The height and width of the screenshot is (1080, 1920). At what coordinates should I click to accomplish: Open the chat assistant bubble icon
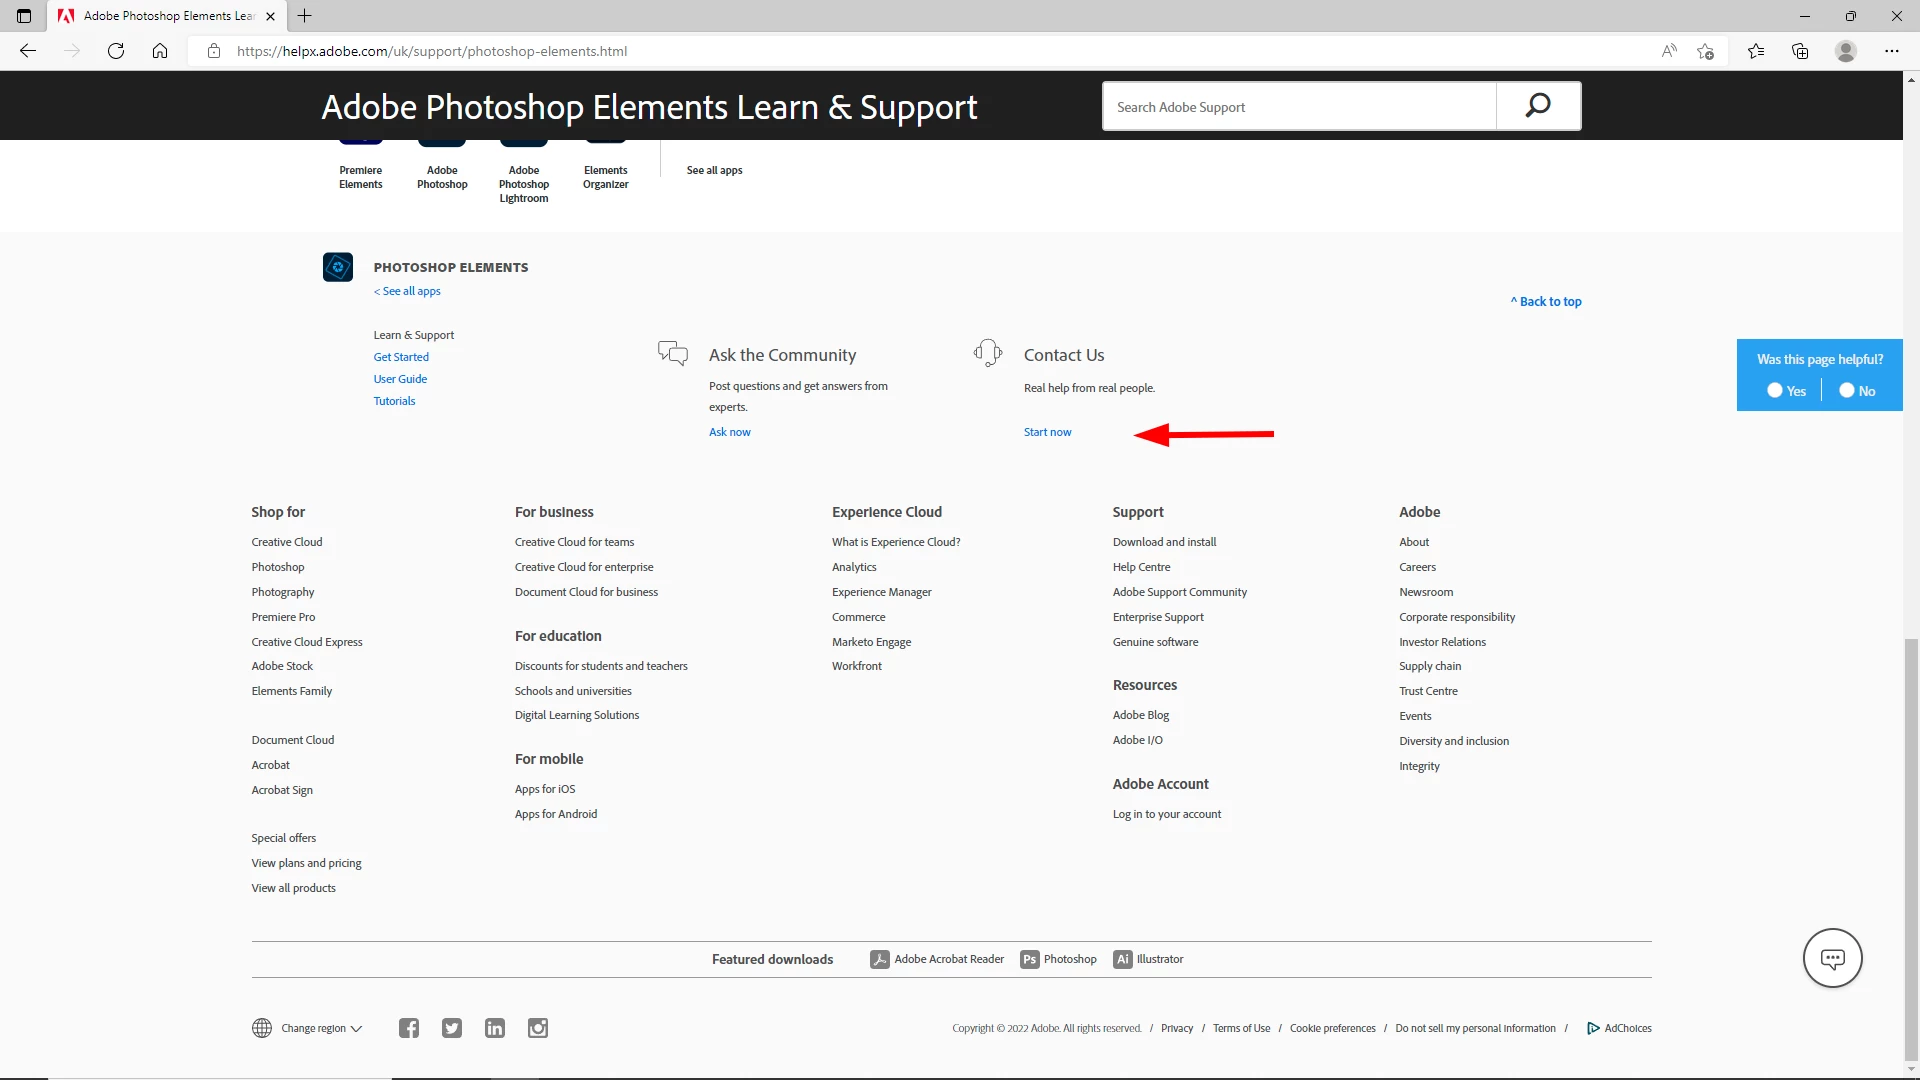point(1832,958)
